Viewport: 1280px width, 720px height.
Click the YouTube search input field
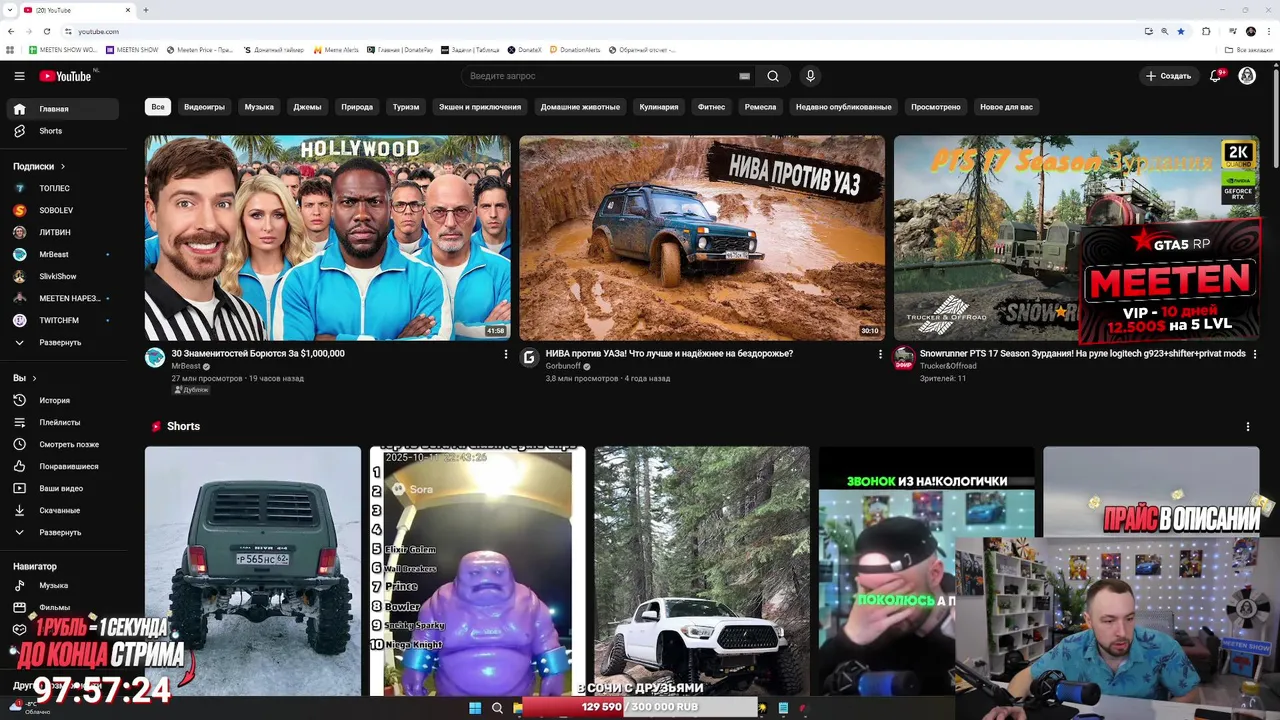click(600, 76)
